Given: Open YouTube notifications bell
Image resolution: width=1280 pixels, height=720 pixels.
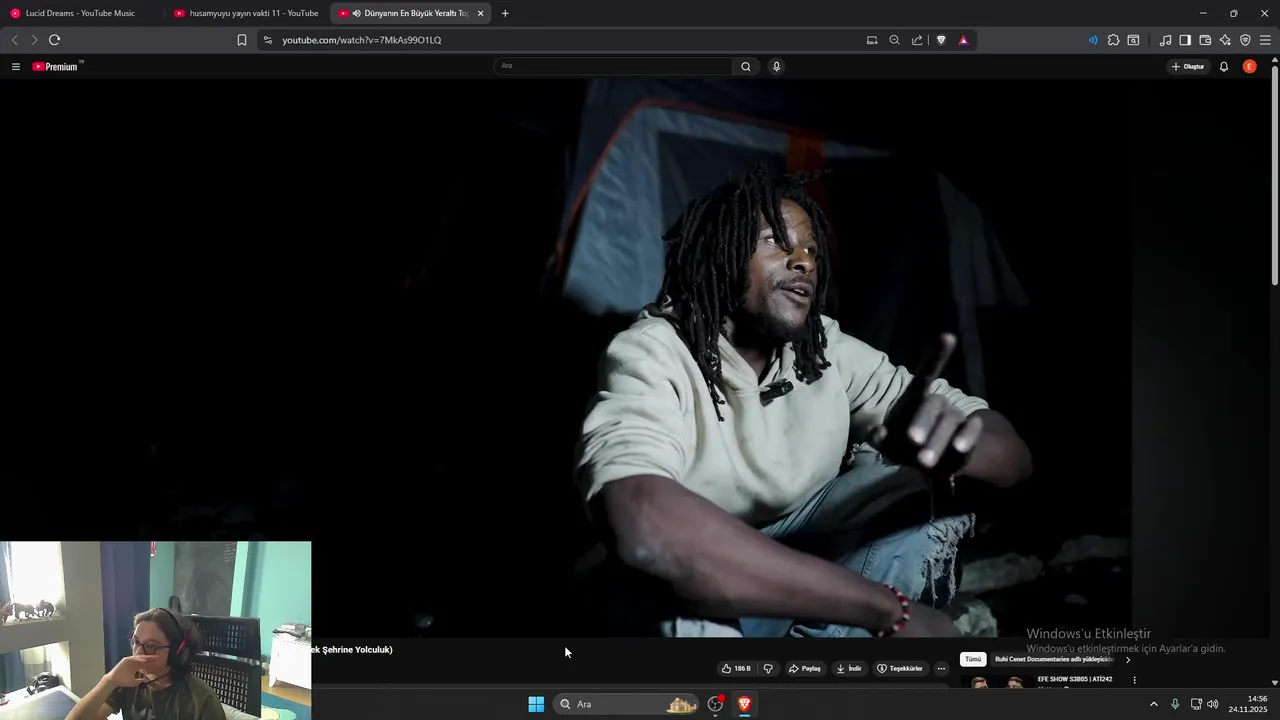Looking at the screenshot, I should click(1224, 67).
